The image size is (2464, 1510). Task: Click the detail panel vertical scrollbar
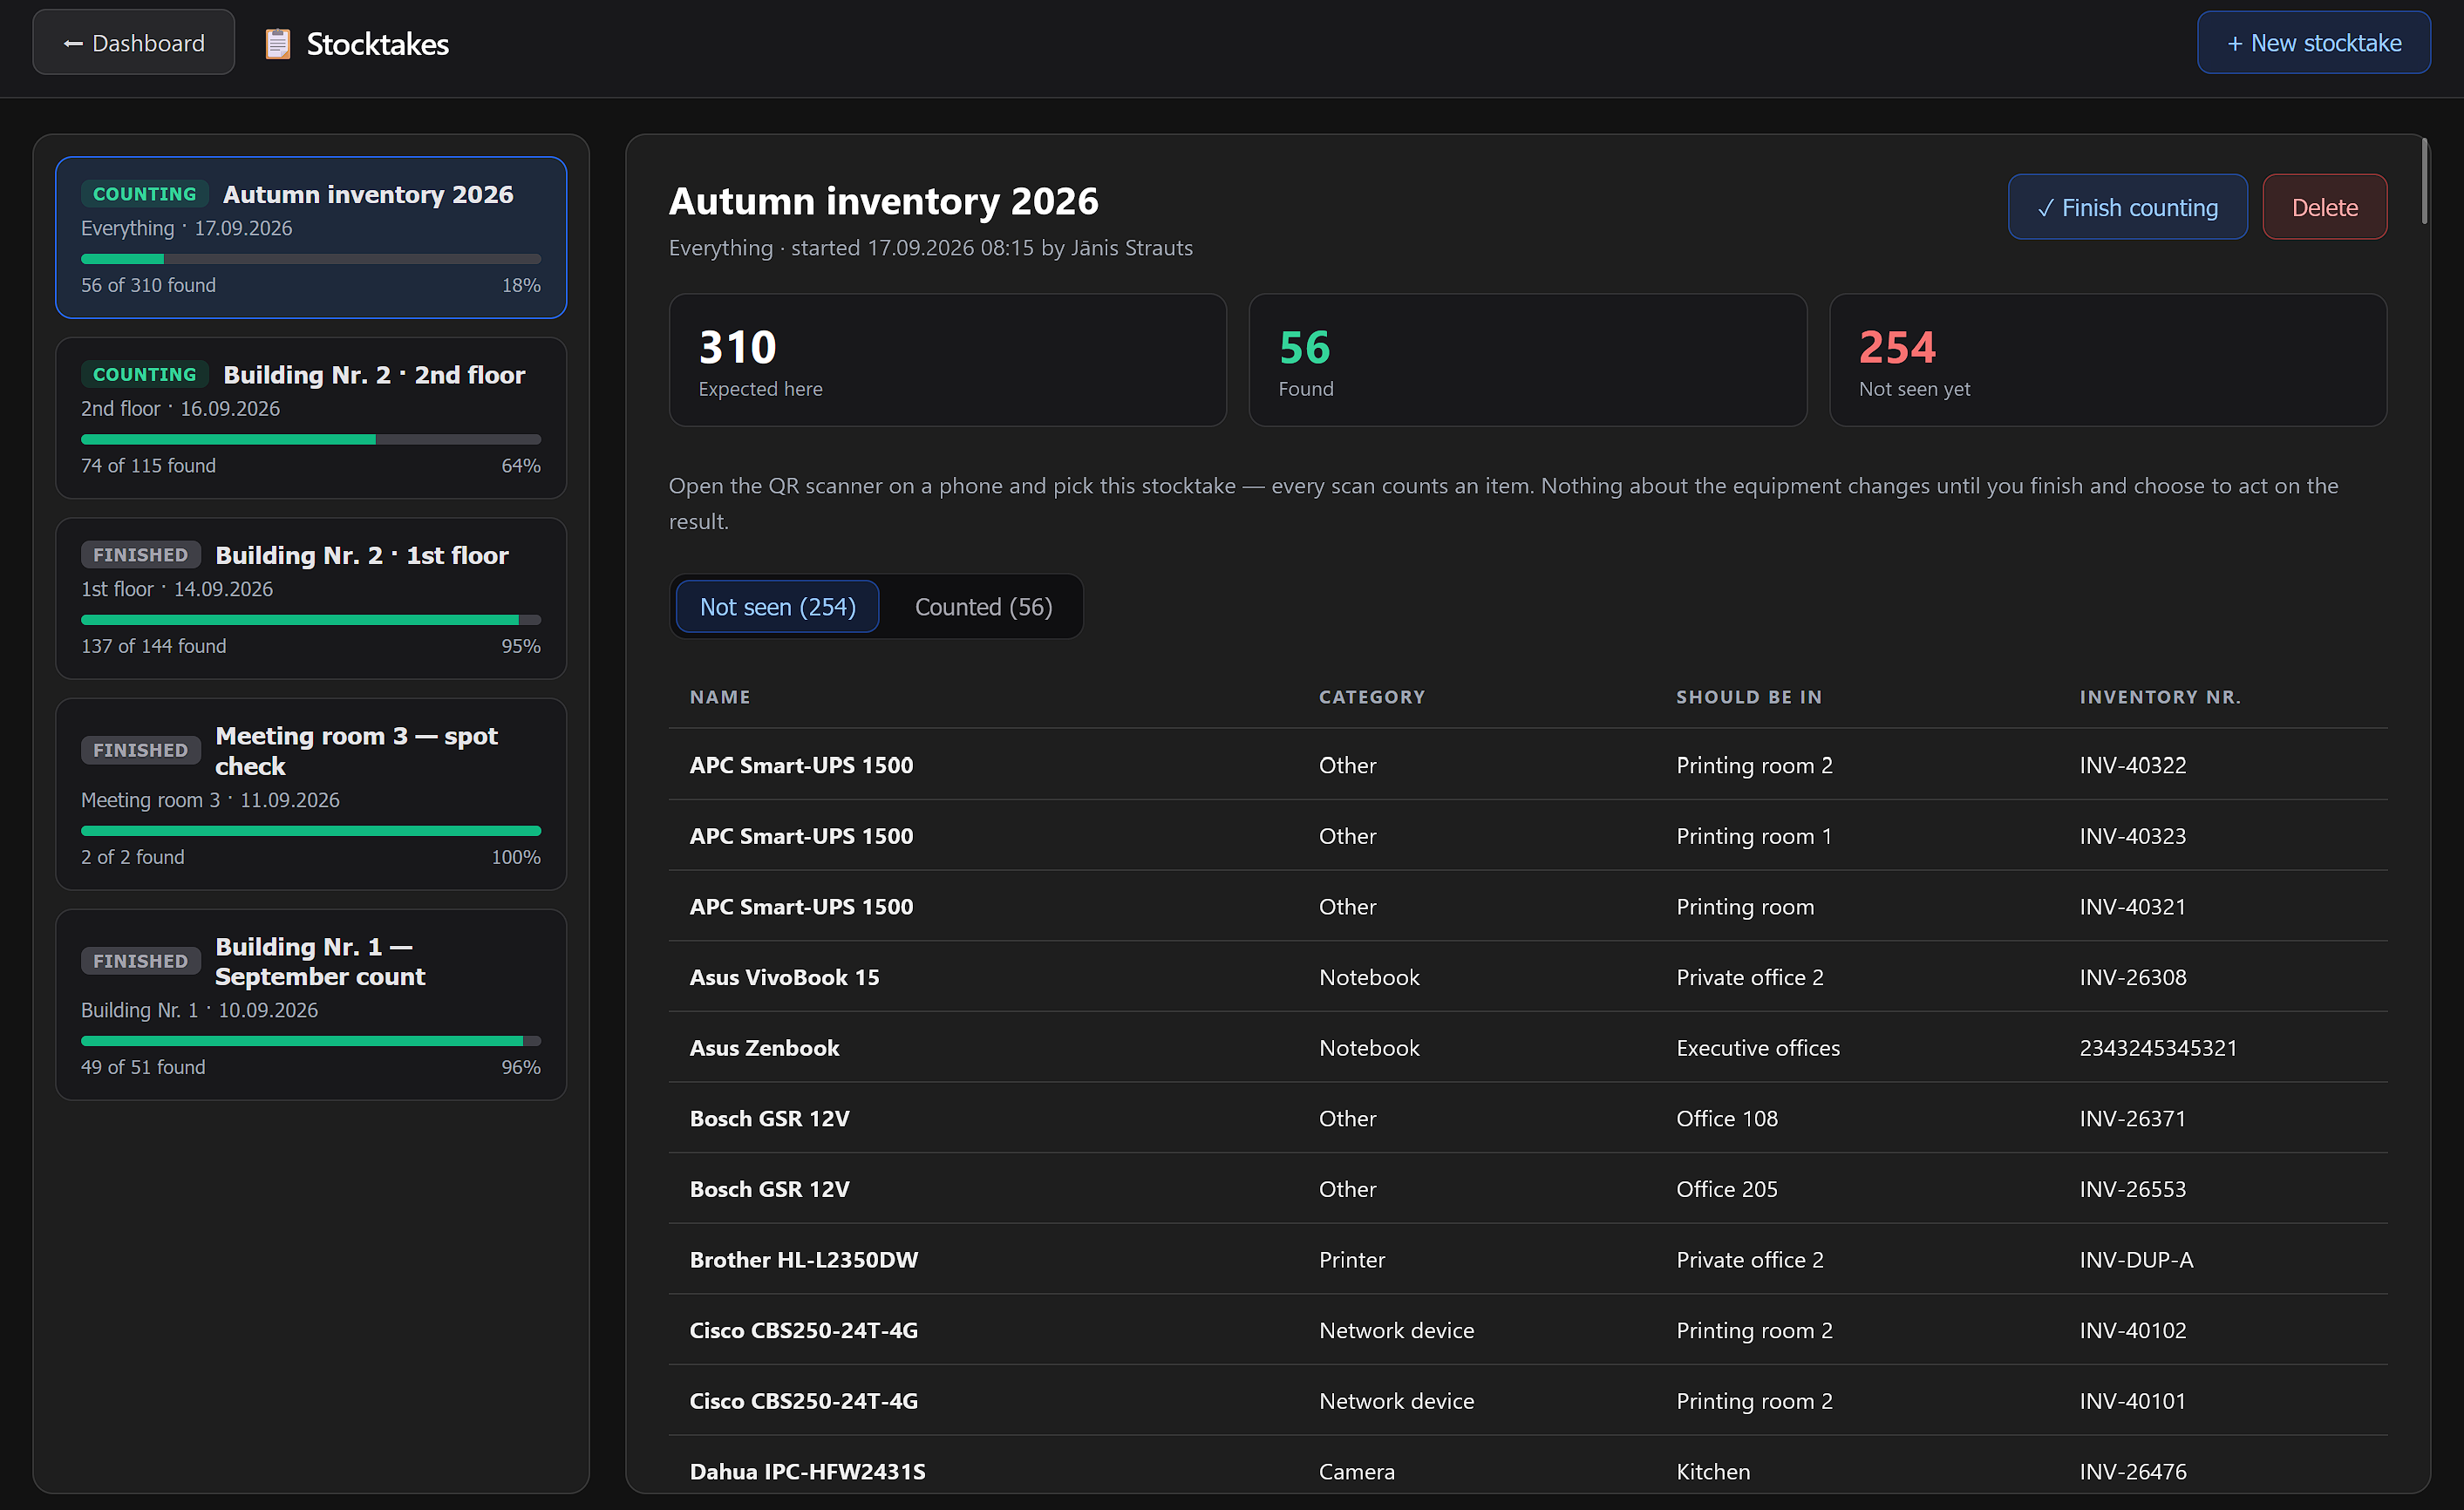click(x=2425, y=181)
